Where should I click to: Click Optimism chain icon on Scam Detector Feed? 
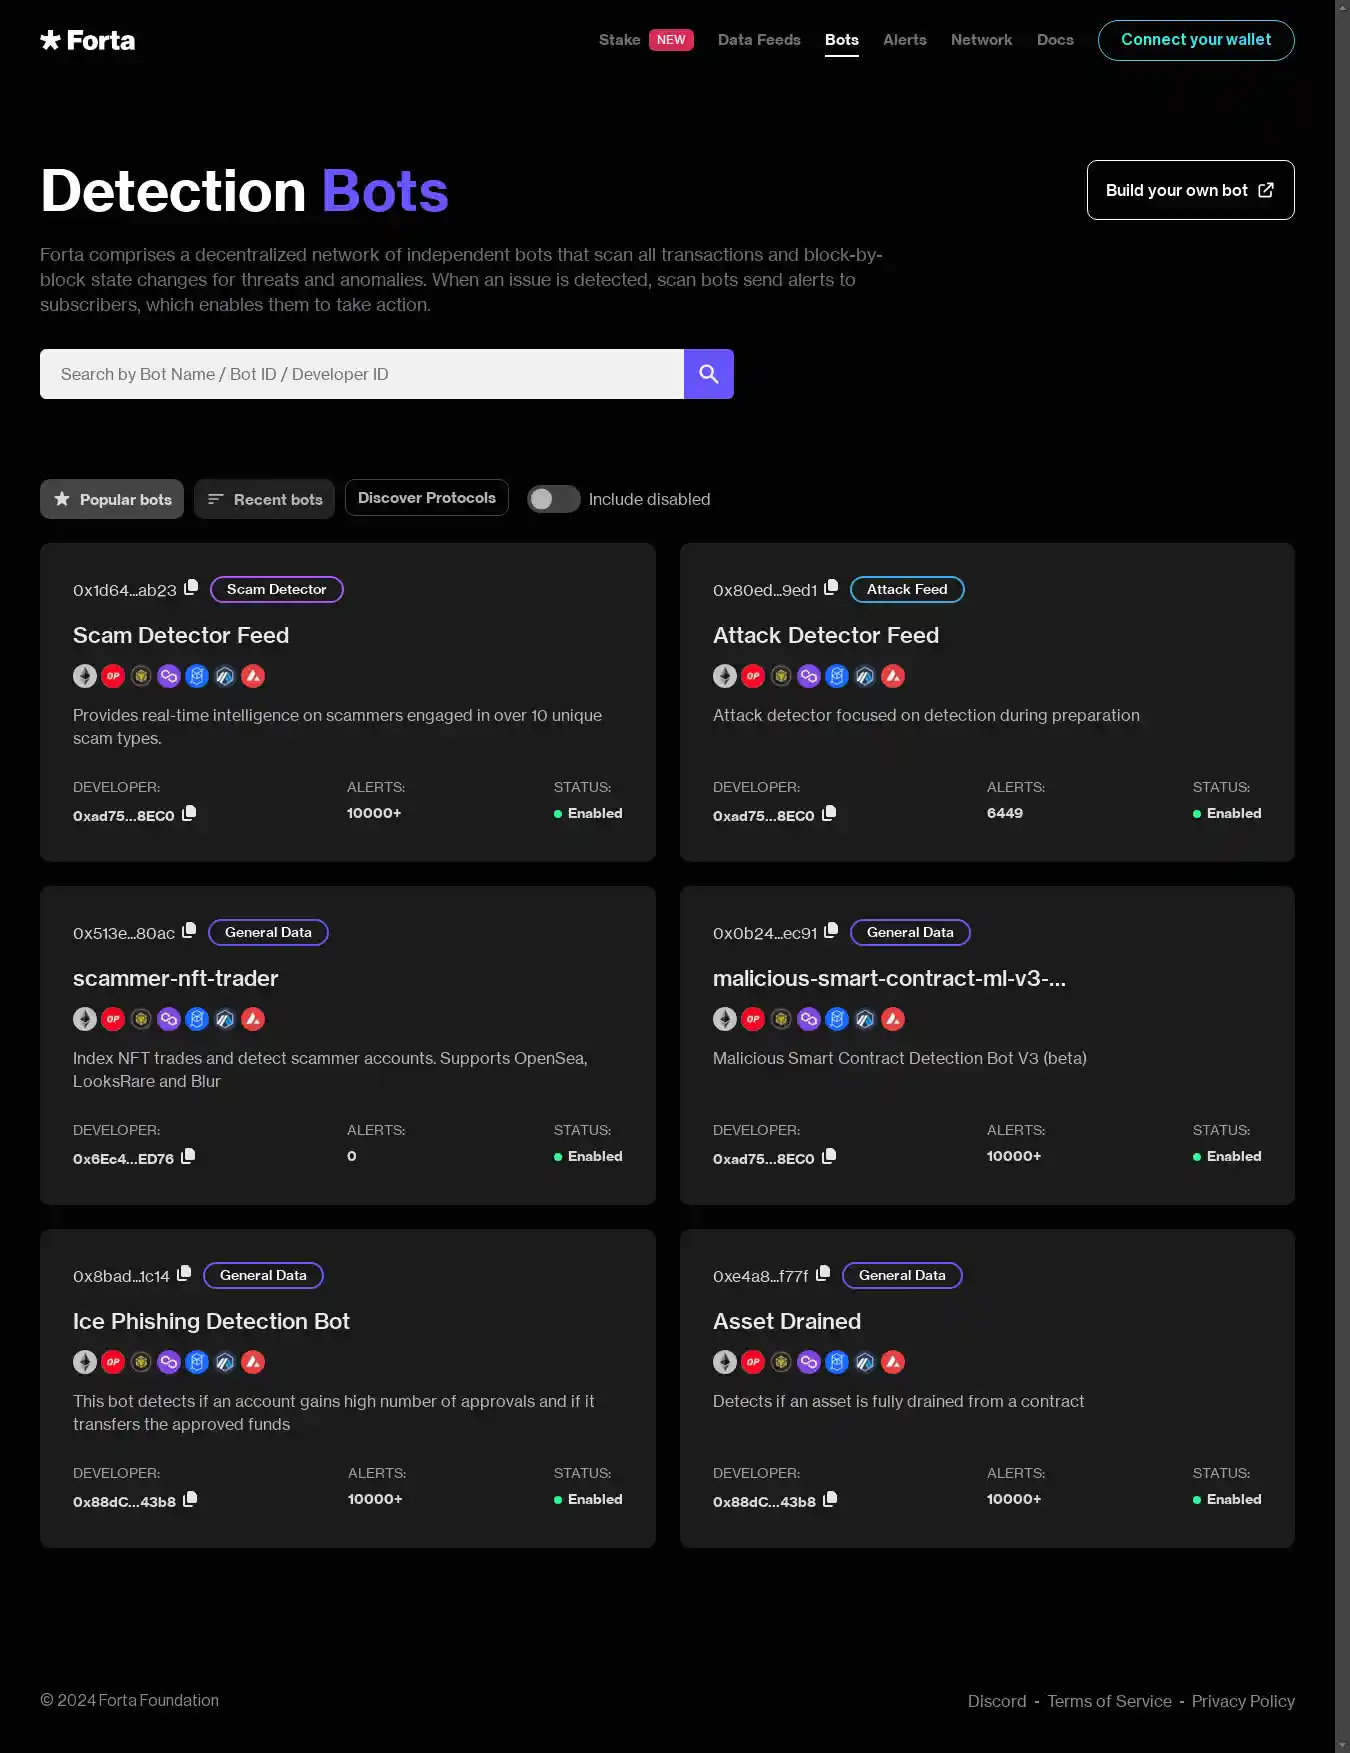113,676
